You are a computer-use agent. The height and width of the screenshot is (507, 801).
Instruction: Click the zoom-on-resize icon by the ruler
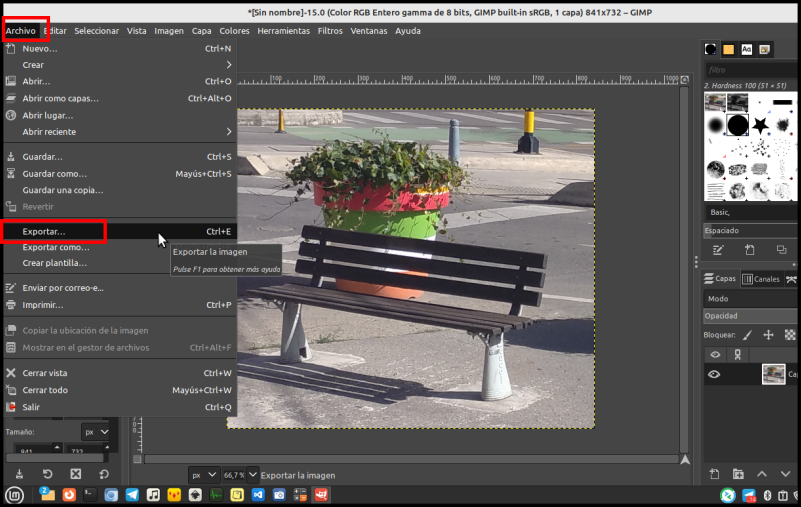(x=685, y=80)
